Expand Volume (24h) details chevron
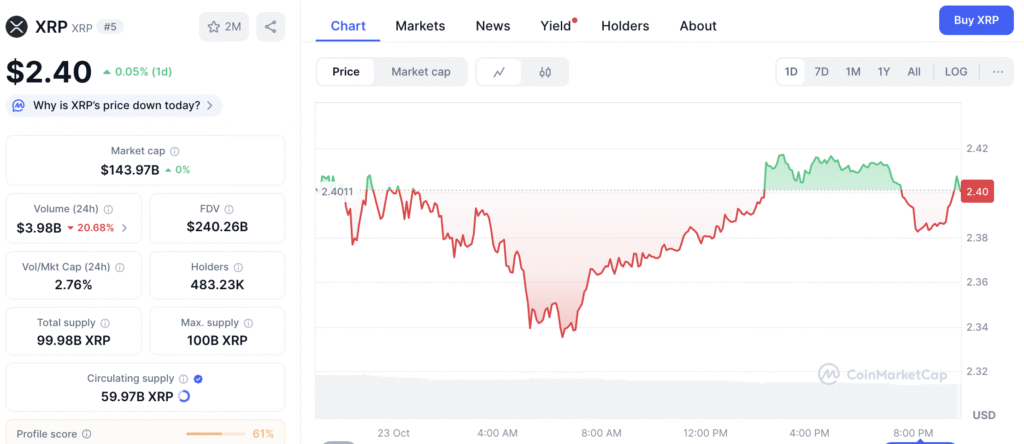Image resolution: width=1024 pixels, height=444 pixels. click(x=125, y=228)
